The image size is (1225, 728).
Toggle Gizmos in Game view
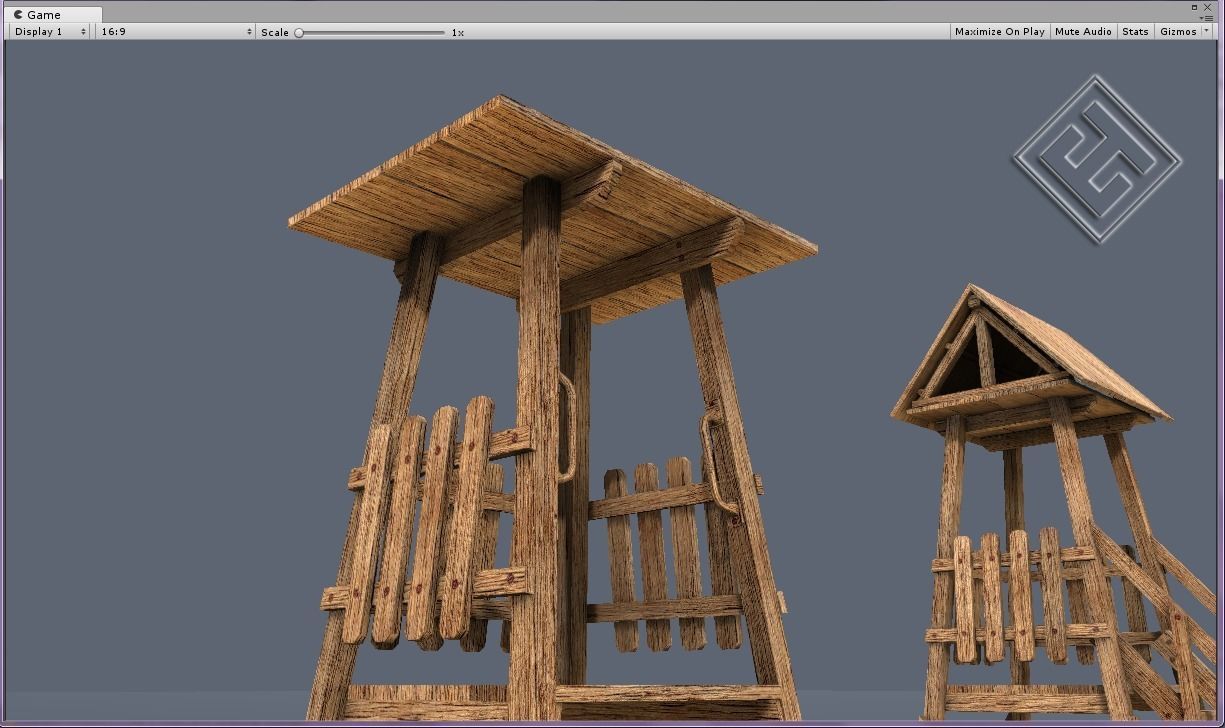pos(1178,32)
